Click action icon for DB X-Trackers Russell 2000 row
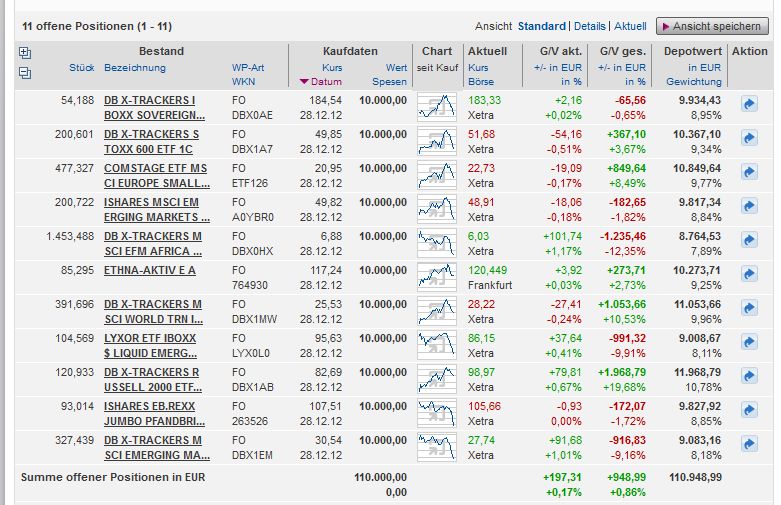This screenshot has width=781, height=505. click(x=749, y=377)
